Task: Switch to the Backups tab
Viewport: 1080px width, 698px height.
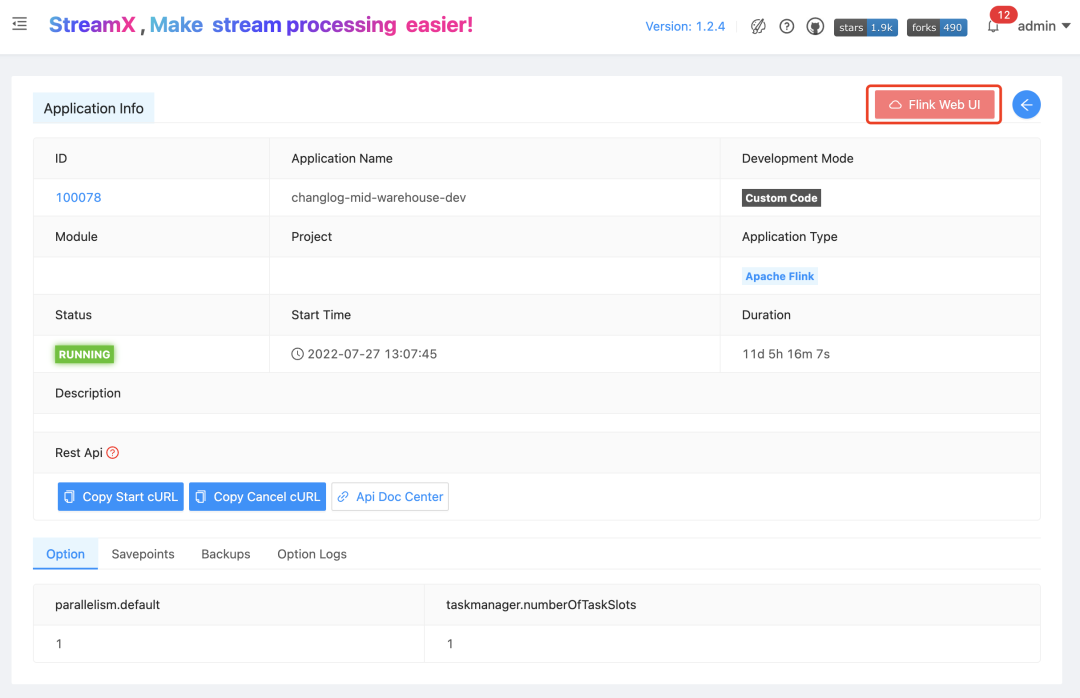Action: tap(226, 554)
